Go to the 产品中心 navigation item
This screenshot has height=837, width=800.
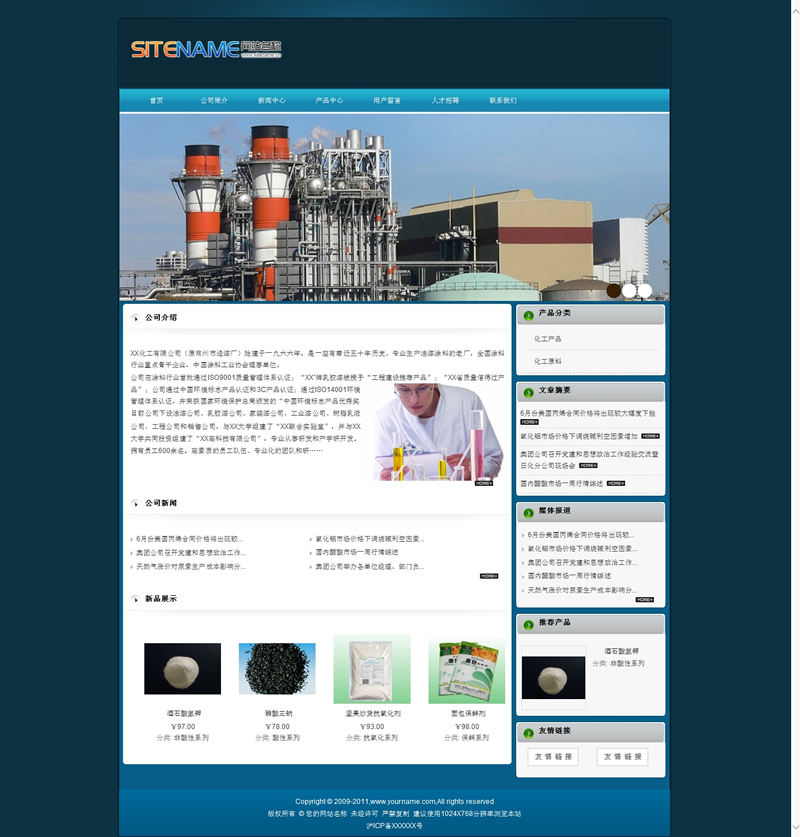pyautogui.click(x=329, y=101)
